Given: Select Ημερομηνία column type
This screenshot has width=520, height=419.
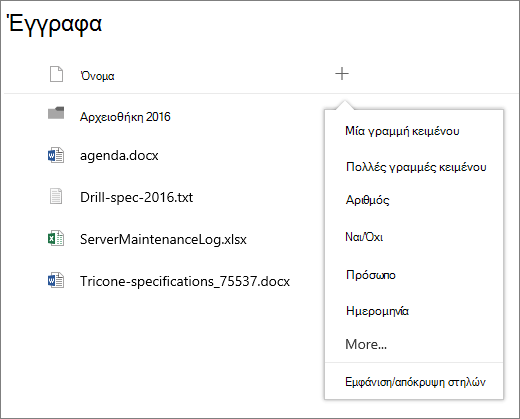Looking at the screenshot, I should pyautogui.click(x=377, y=311).
